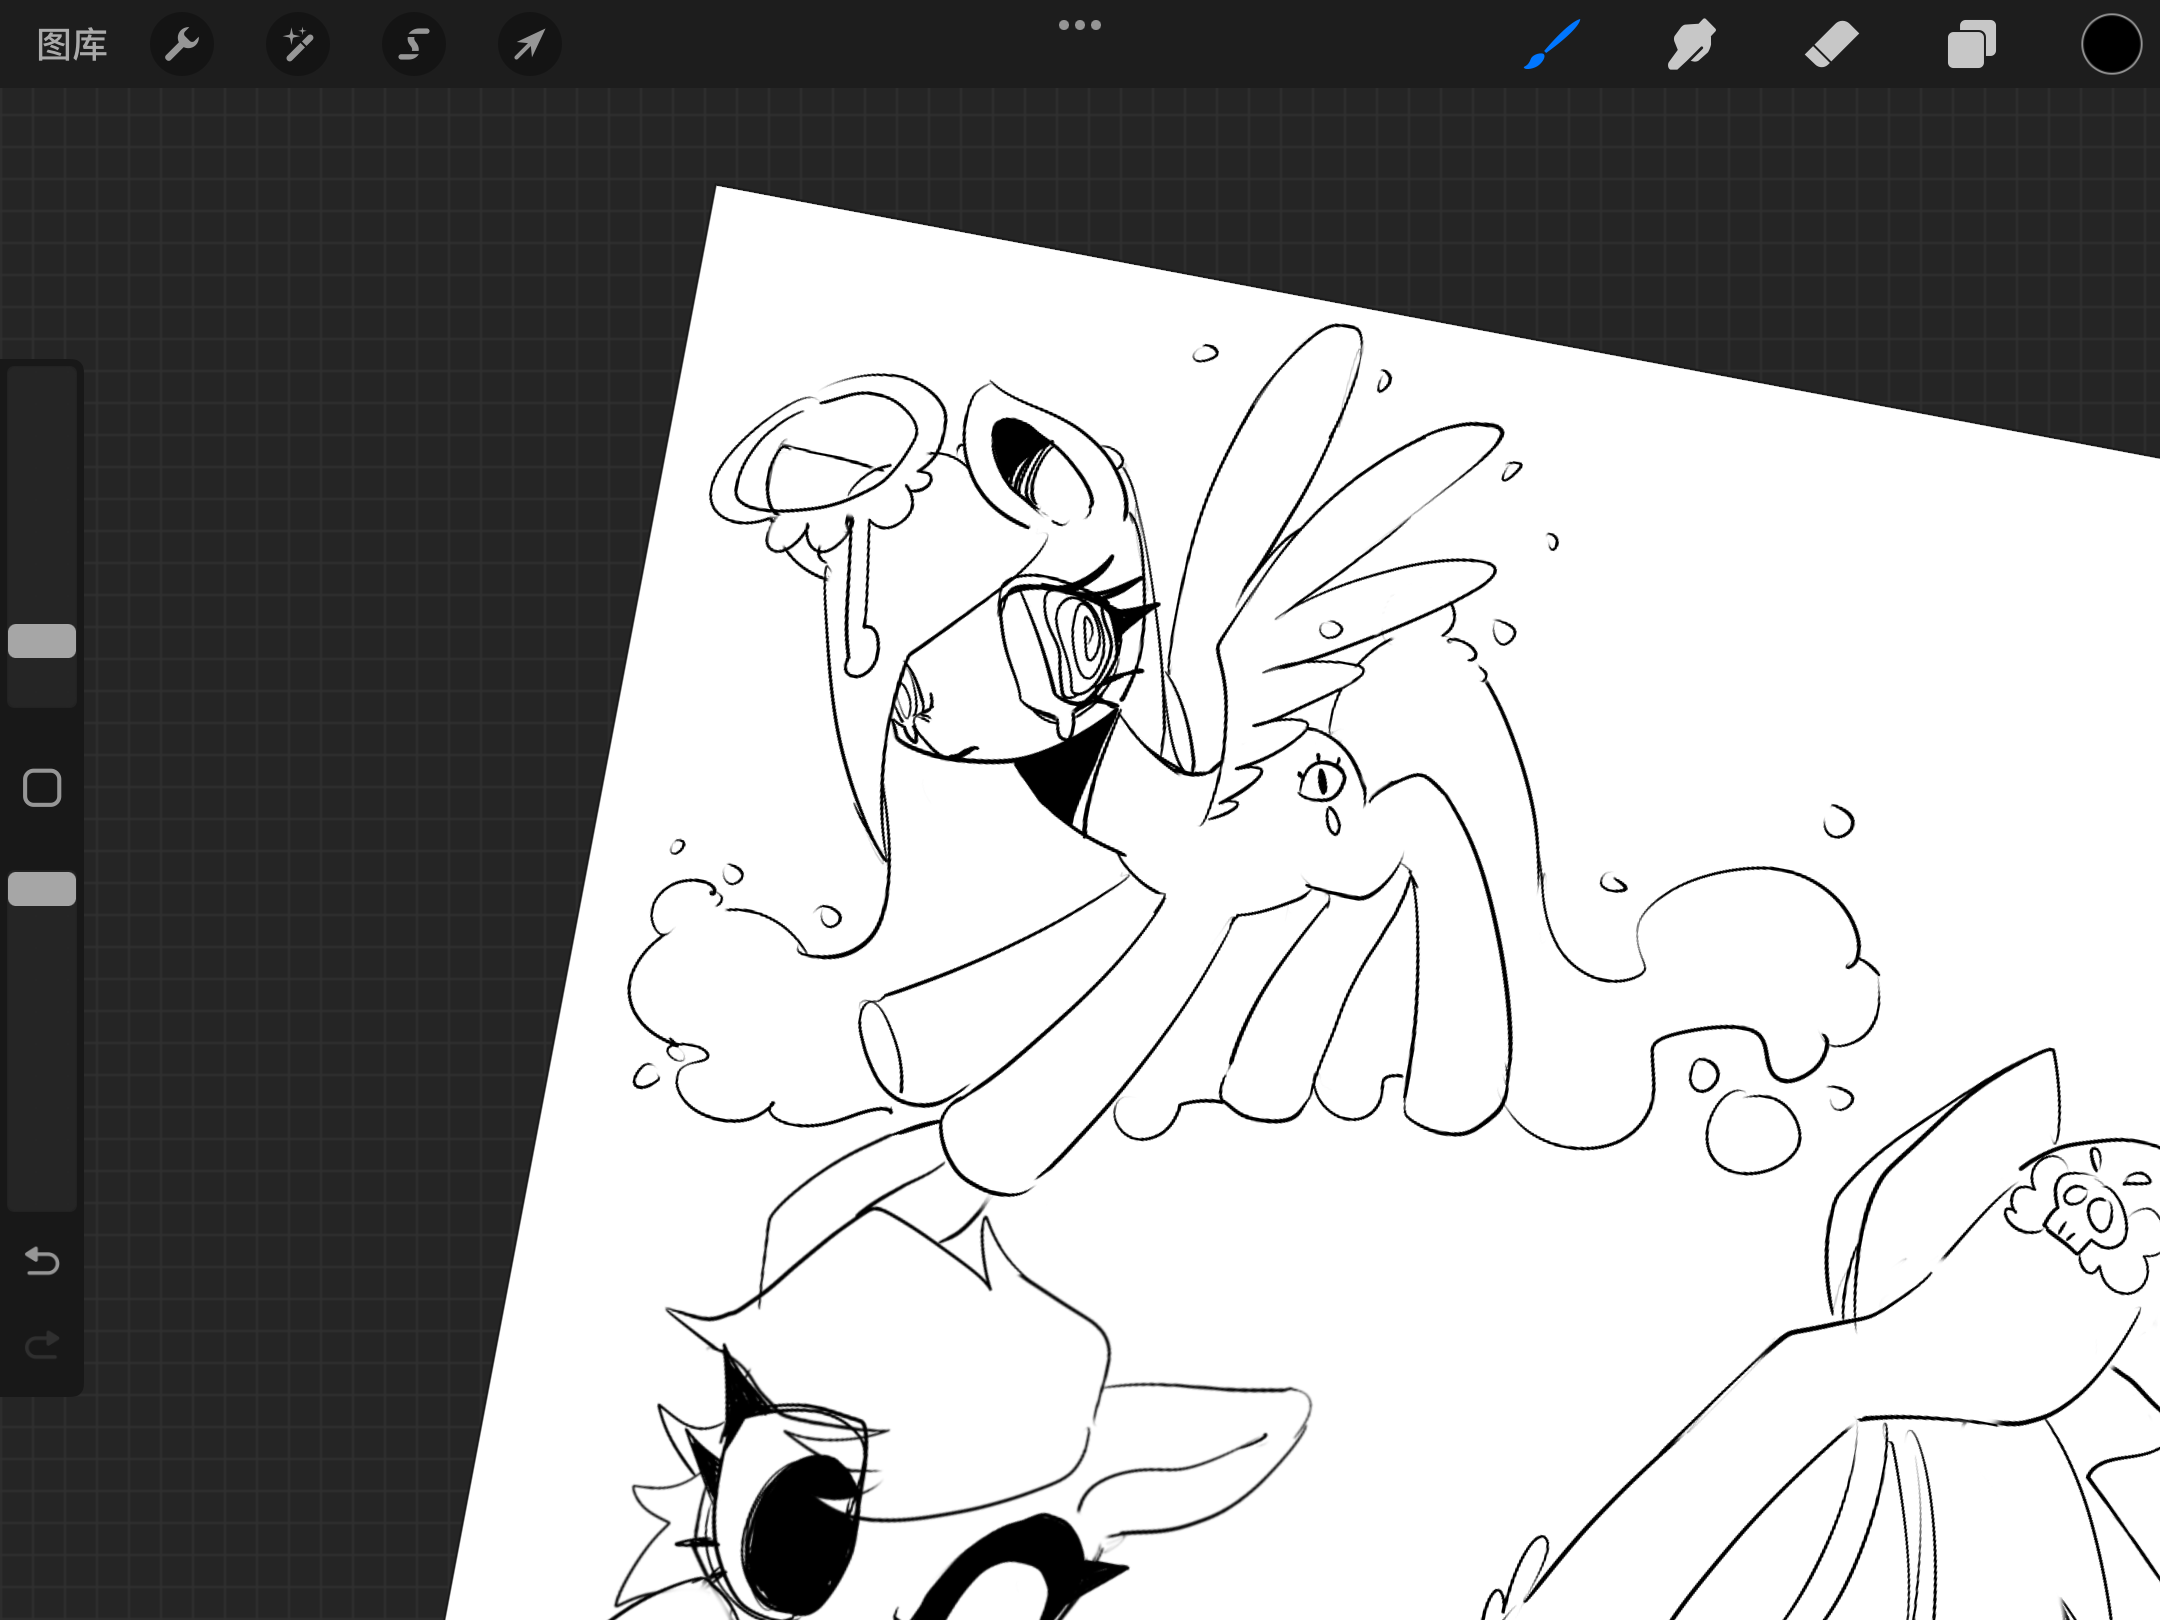Select the Eraser tool
This screenshot has height=1620, width=2160.
click(1832, 45)
